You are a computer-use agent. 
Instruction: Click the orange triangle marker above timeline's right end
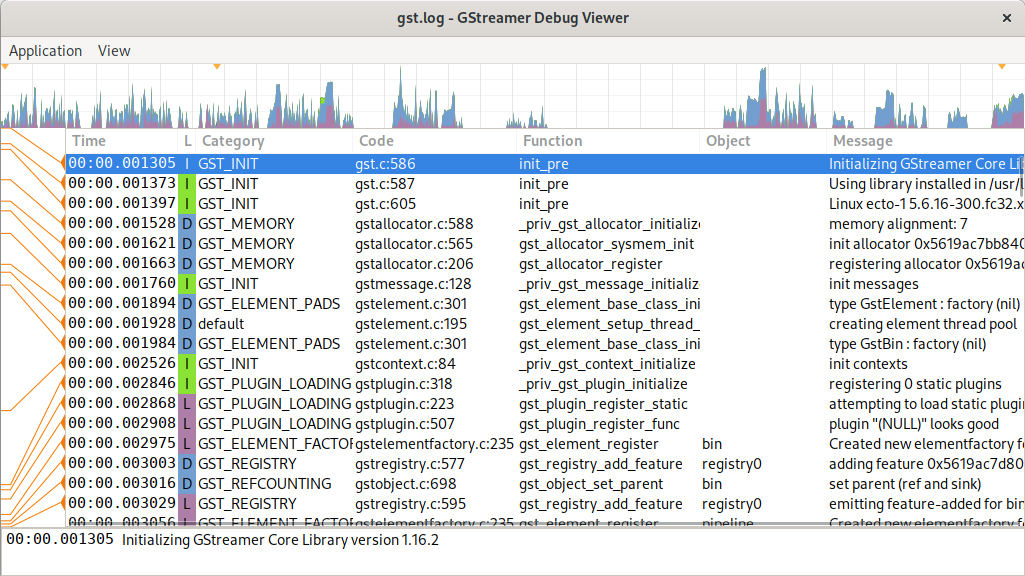[1002, 67]
